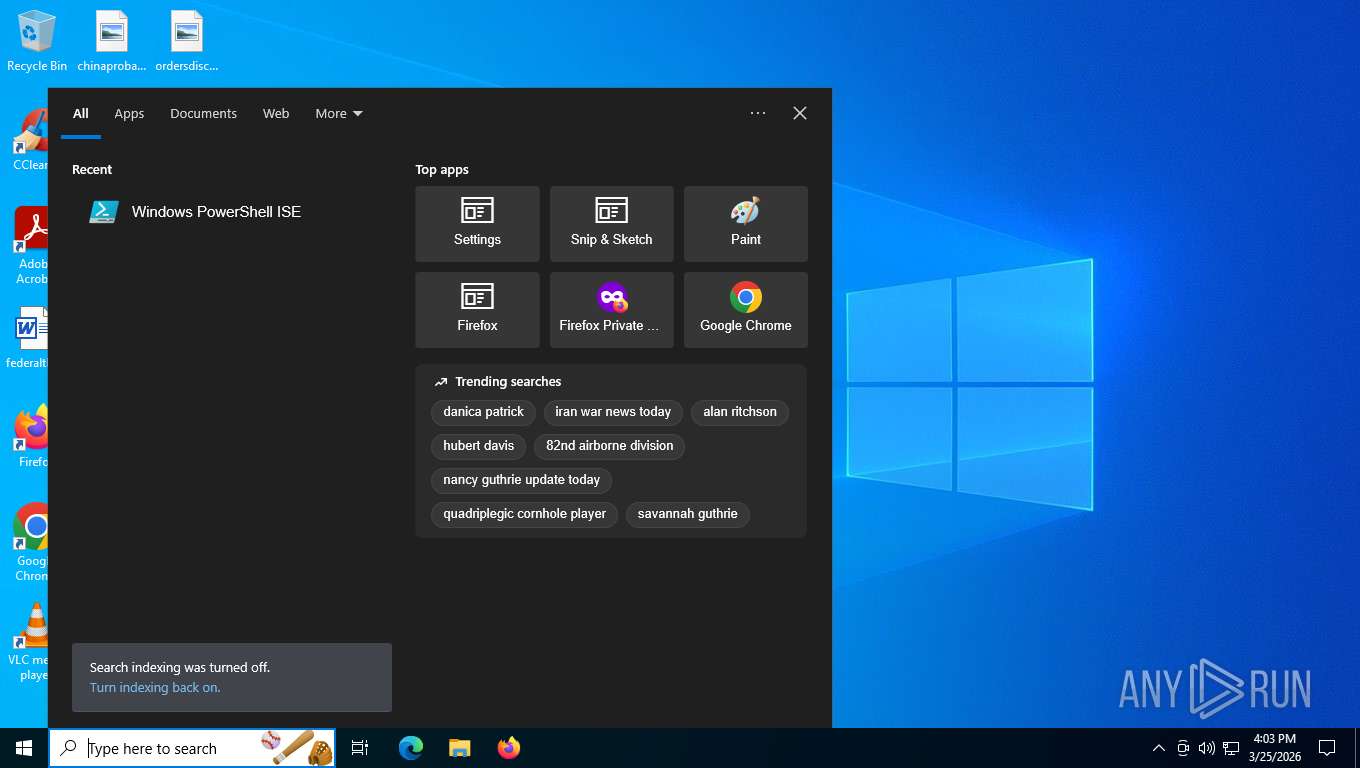Image resolution: width=1360 pixels, height=768 pixels.
Task: Open the search options ellipsis menu
Action: (758, 113)
